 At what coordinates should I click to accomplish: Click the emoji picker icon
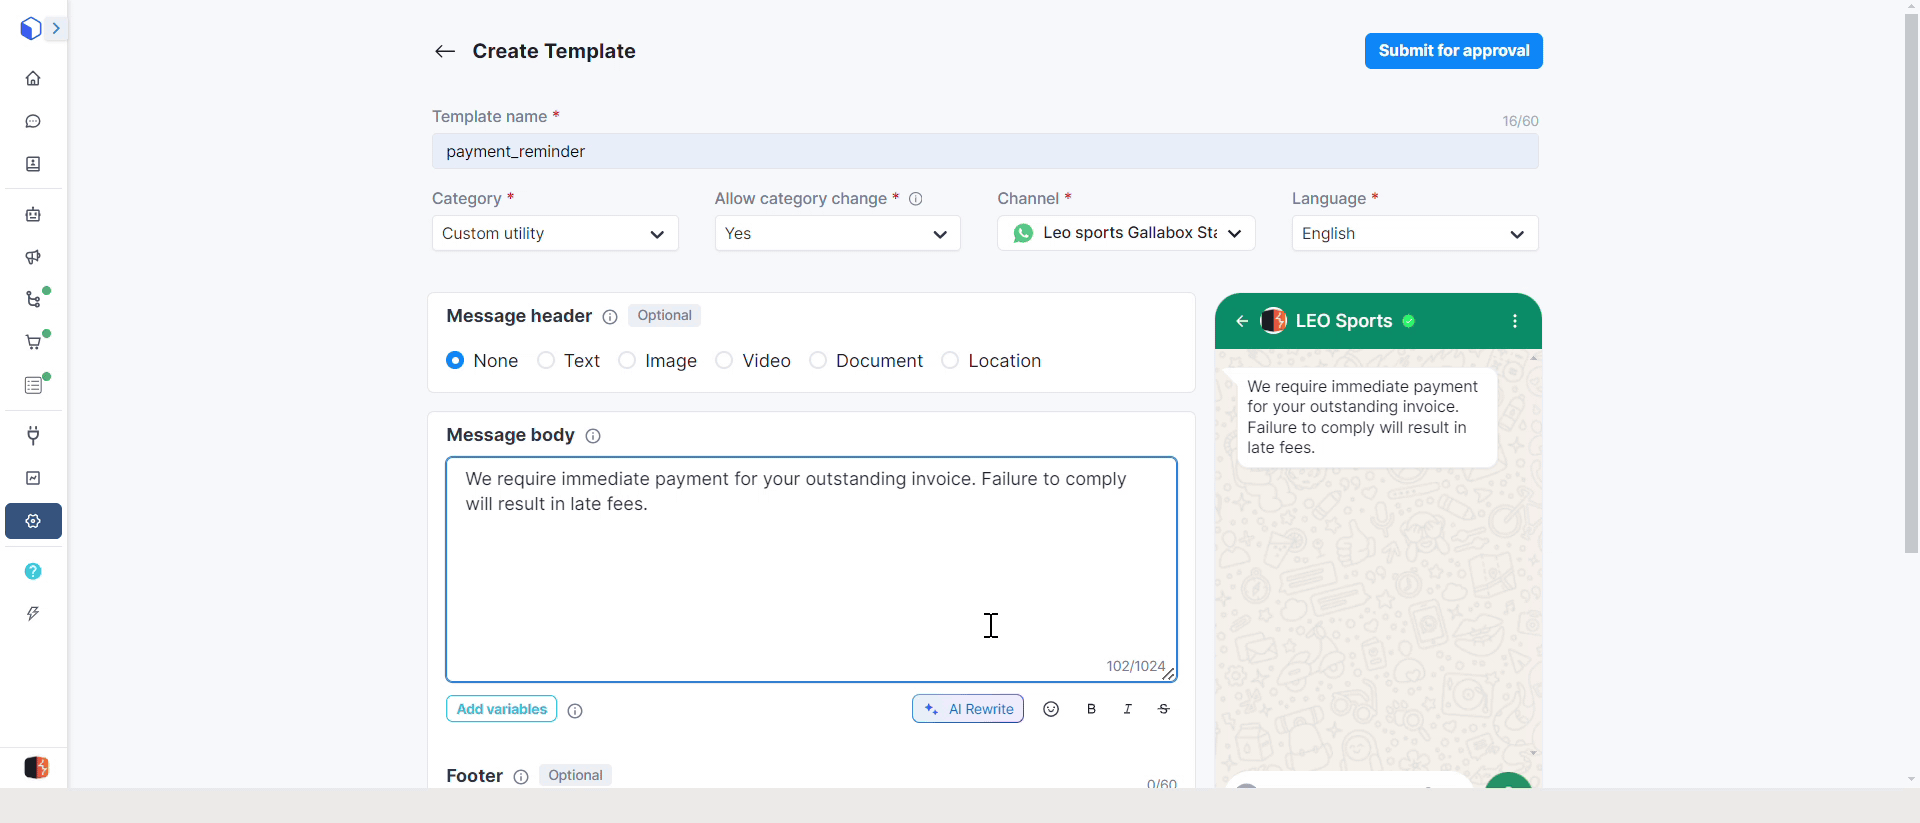pos(1051,709)
